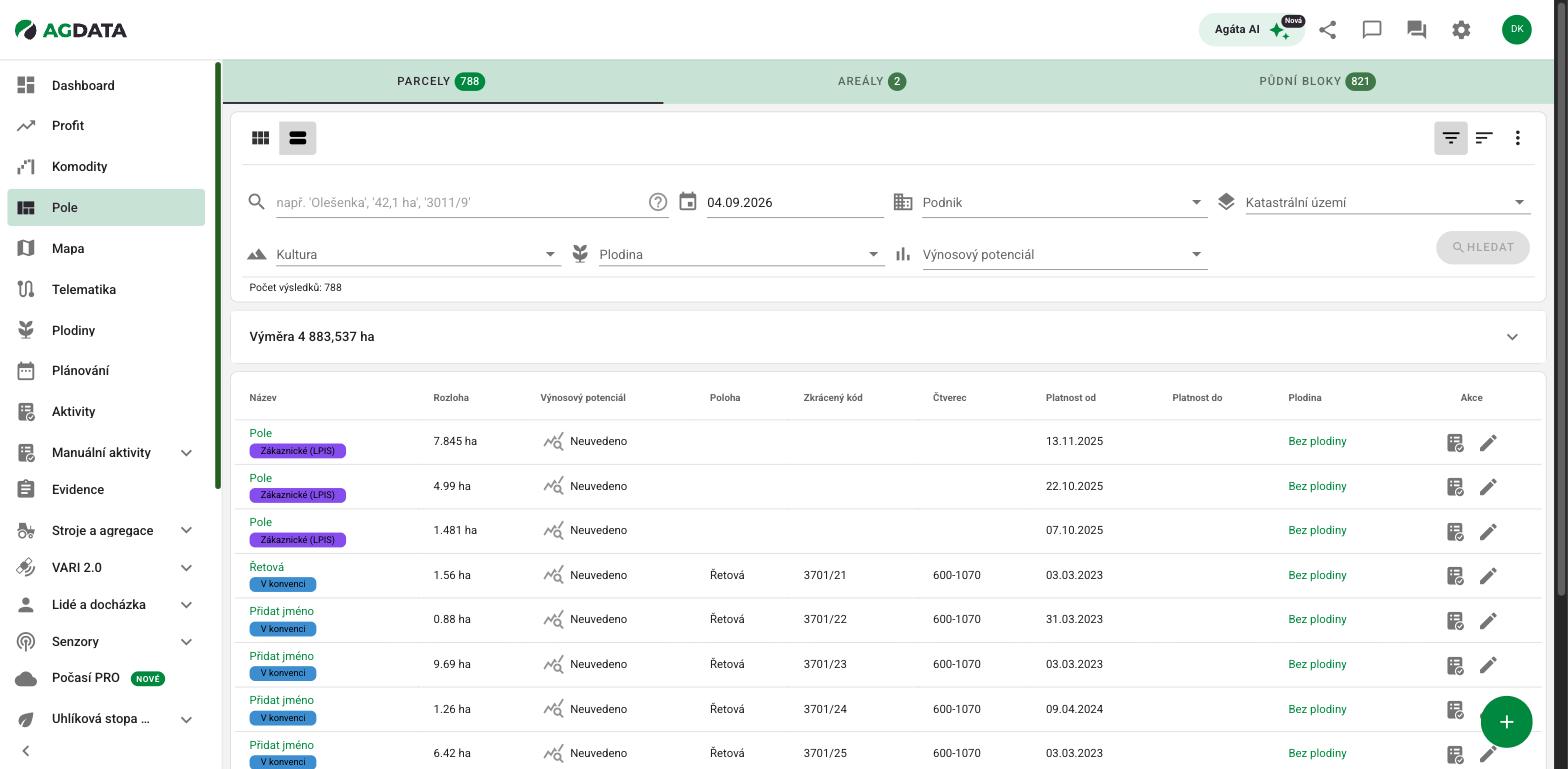Click the green add plus button
The image size is (1568, 769).
(1506, 722)
